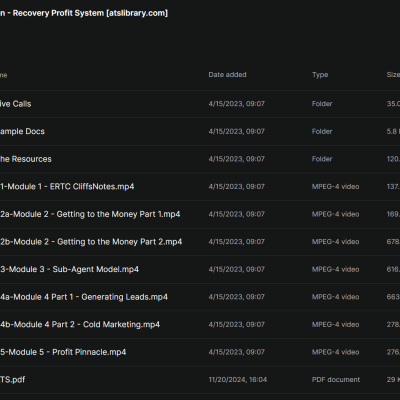This screenshot has width=400, height=400.
Task: Select '3-Module 3 - Sub-Agent Model.mp4' file
Action: 69,269
